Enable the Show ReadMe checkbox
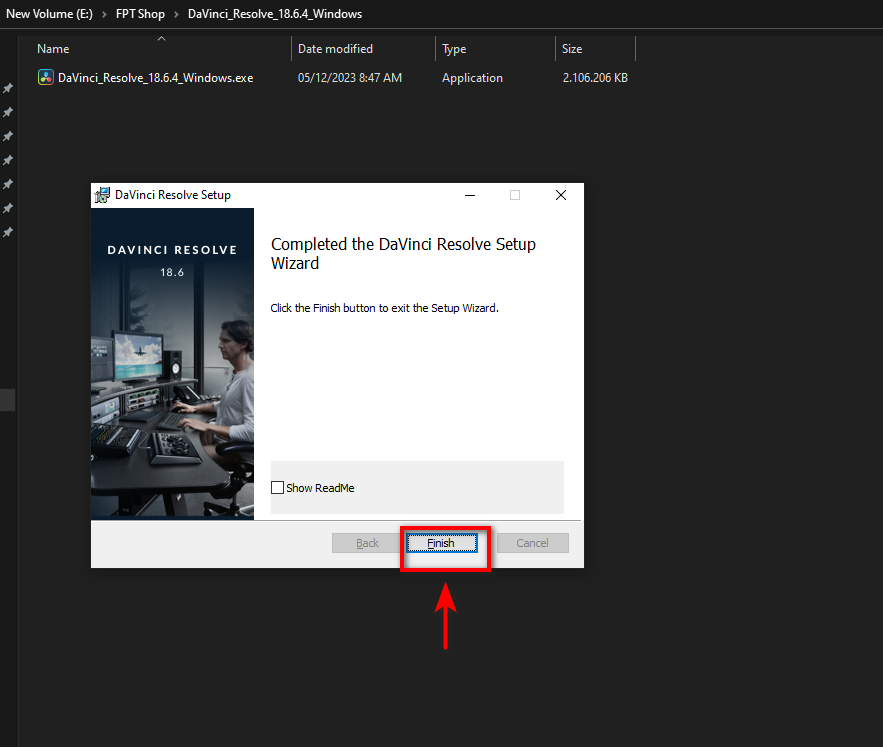Screen dimensions: 883x747 tap(277, 488)
